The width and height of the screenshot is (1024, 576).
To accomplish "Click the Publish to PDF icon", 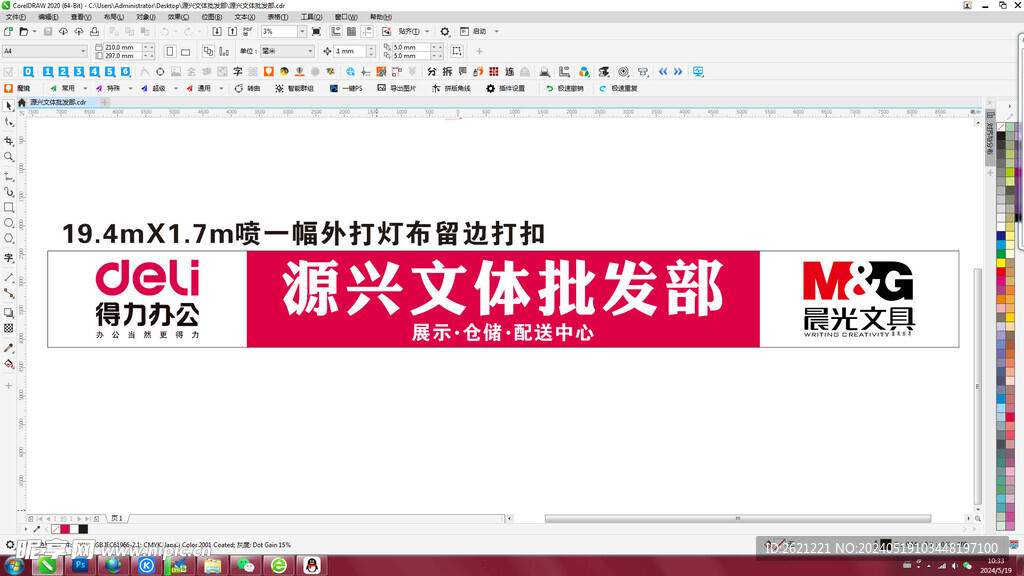I will (x=248, y=31).
